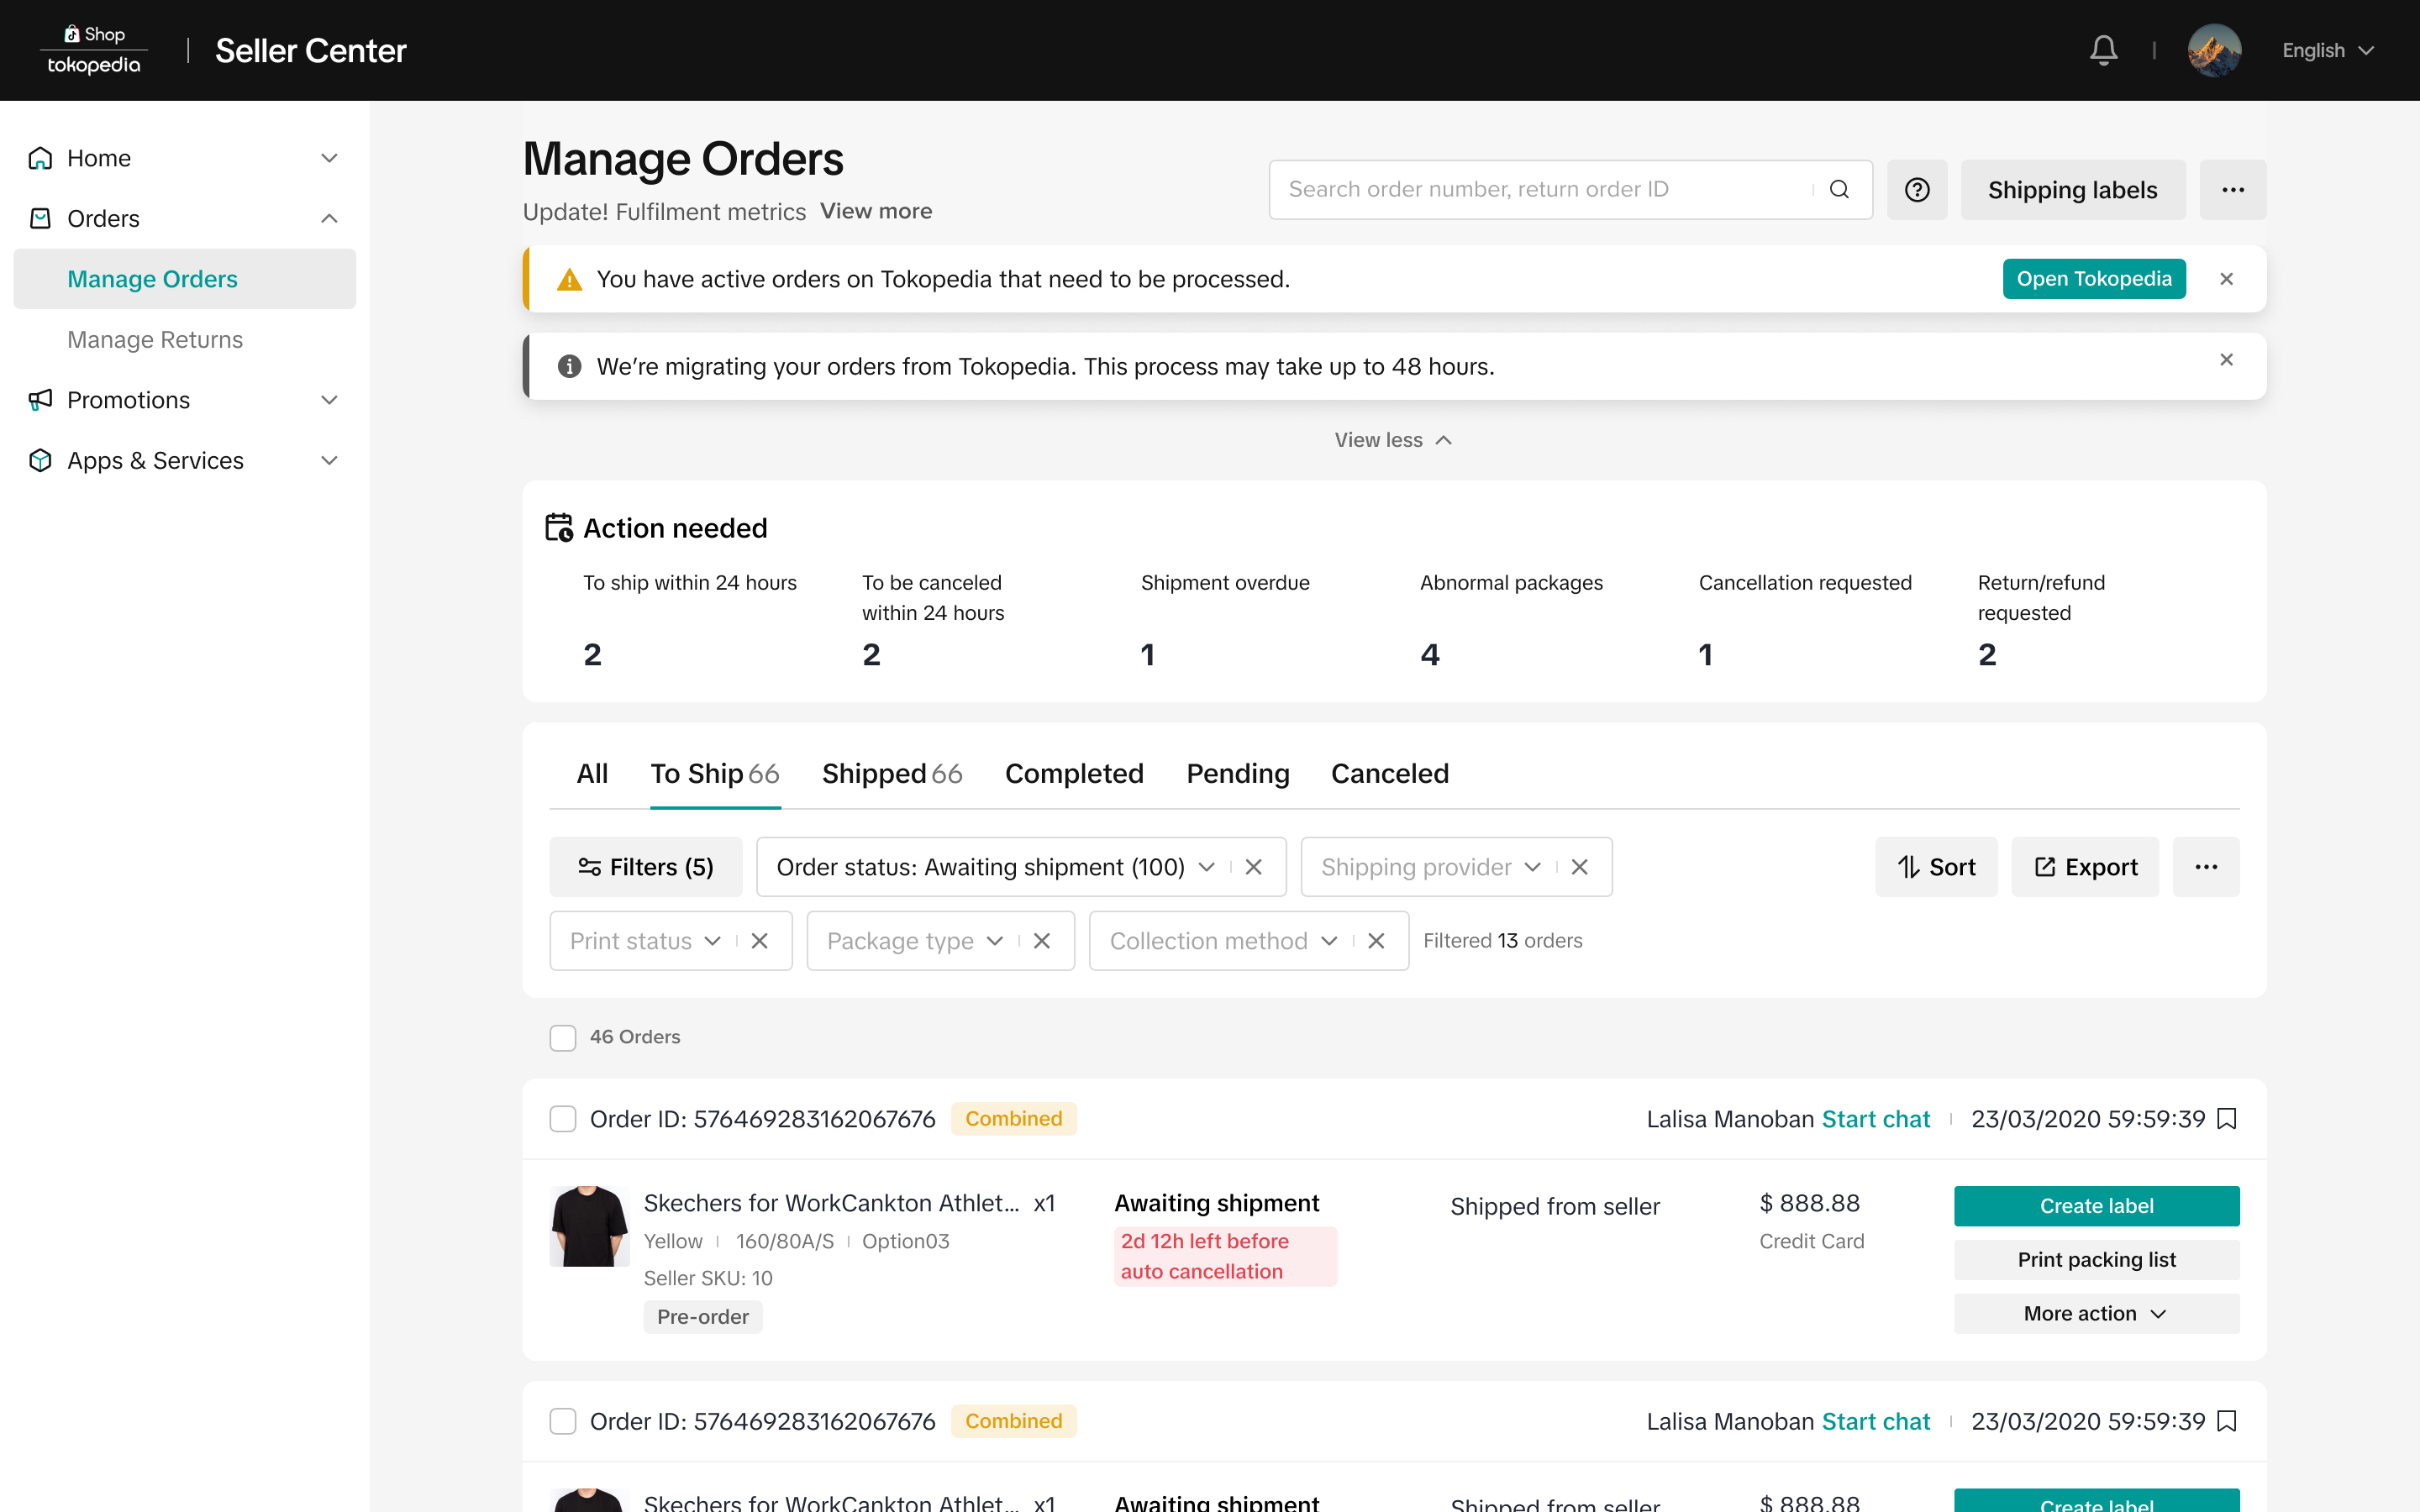Image resolution: width=2420 pixels, height=1512 pixels.
Task: Tick the second order's checkbox
Action: tap(563, 1421)
